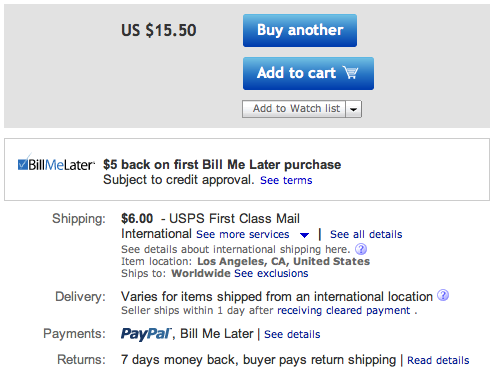Screen dimensions: 498x369
Task: Open the returns Read details link
Action: point(438,360)
